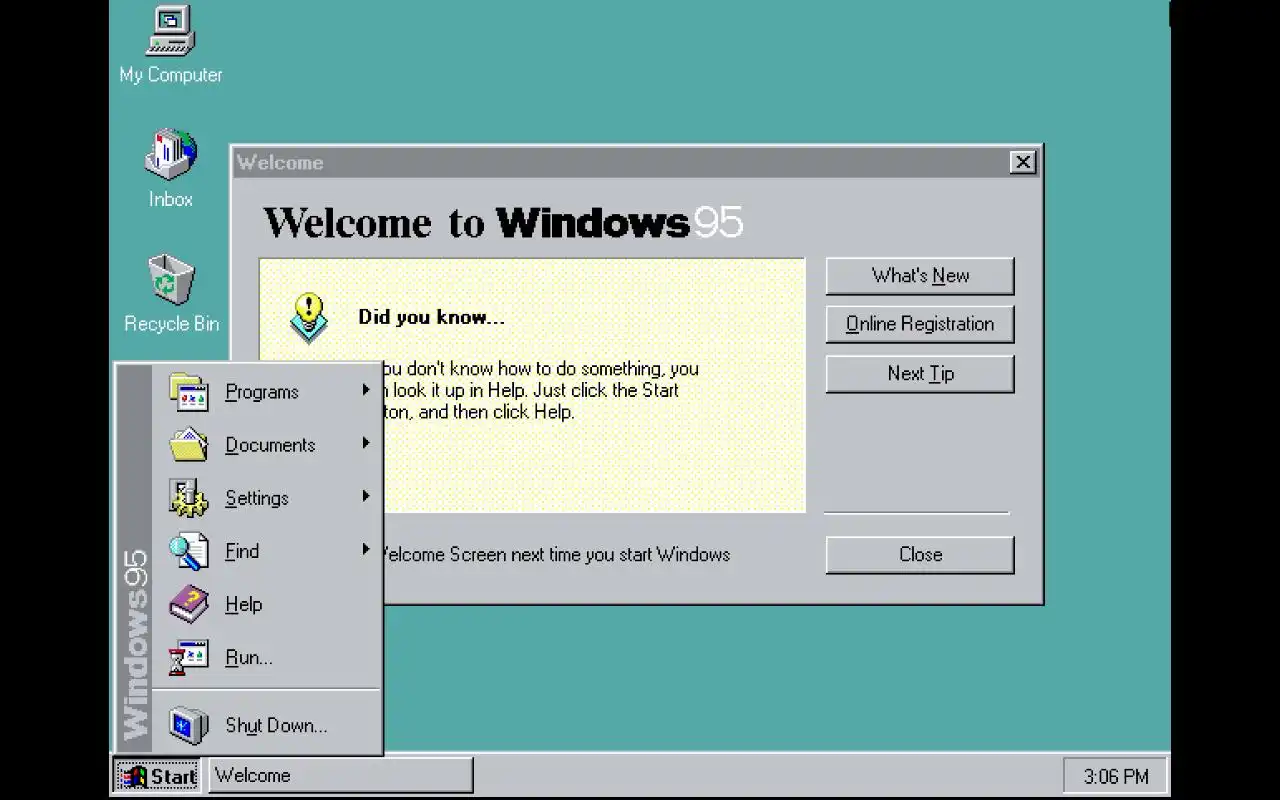Screen dimensions: 1280x800
Task: Expand the Programs submenu arrow
Action: point(366,390)
